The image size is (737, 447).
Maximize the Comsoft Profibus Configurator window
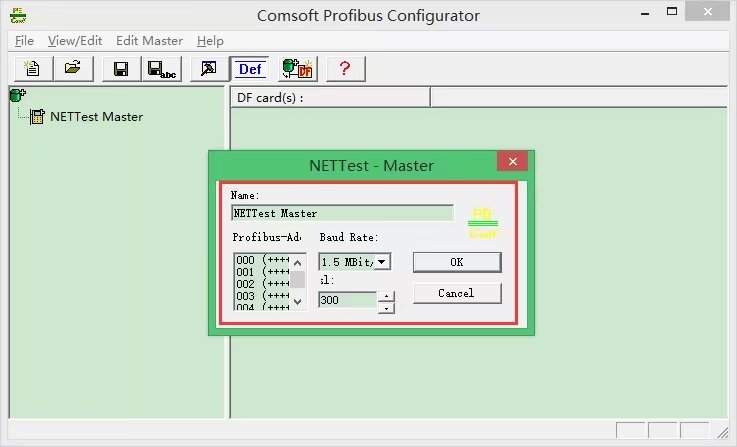(672, 12)
